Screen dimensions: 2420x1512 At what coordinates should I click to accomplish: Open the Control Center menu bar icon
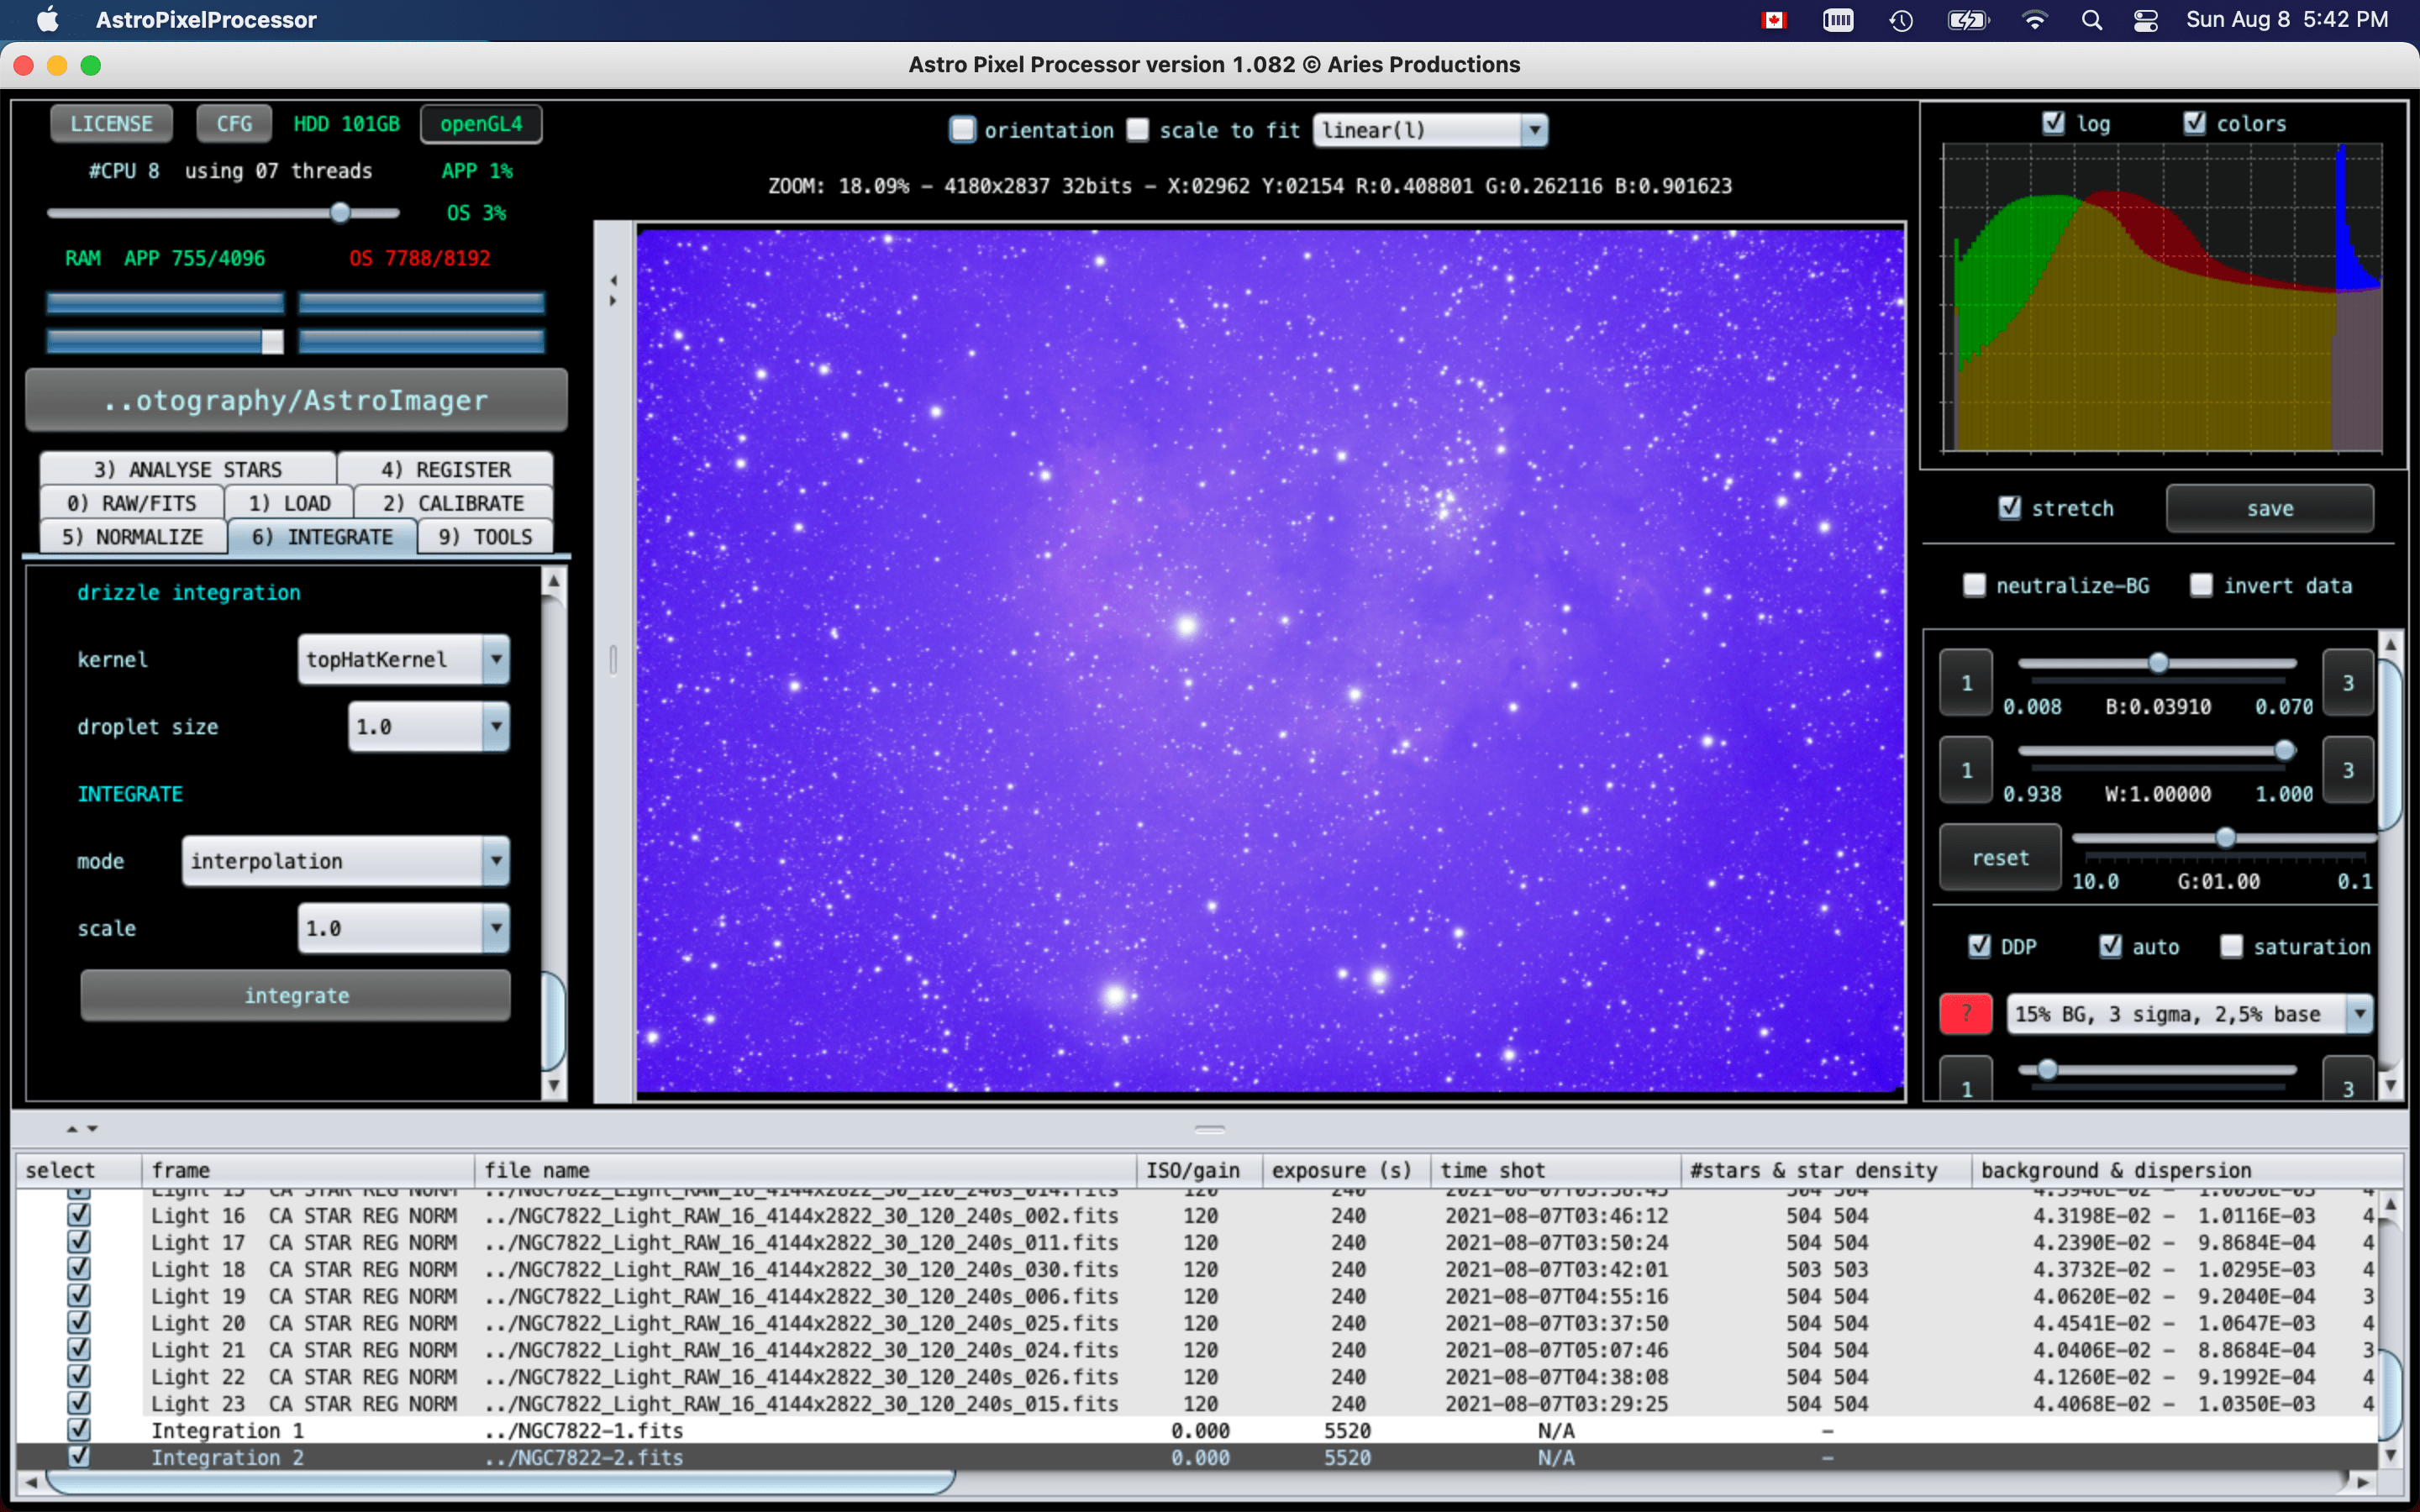2145,20
